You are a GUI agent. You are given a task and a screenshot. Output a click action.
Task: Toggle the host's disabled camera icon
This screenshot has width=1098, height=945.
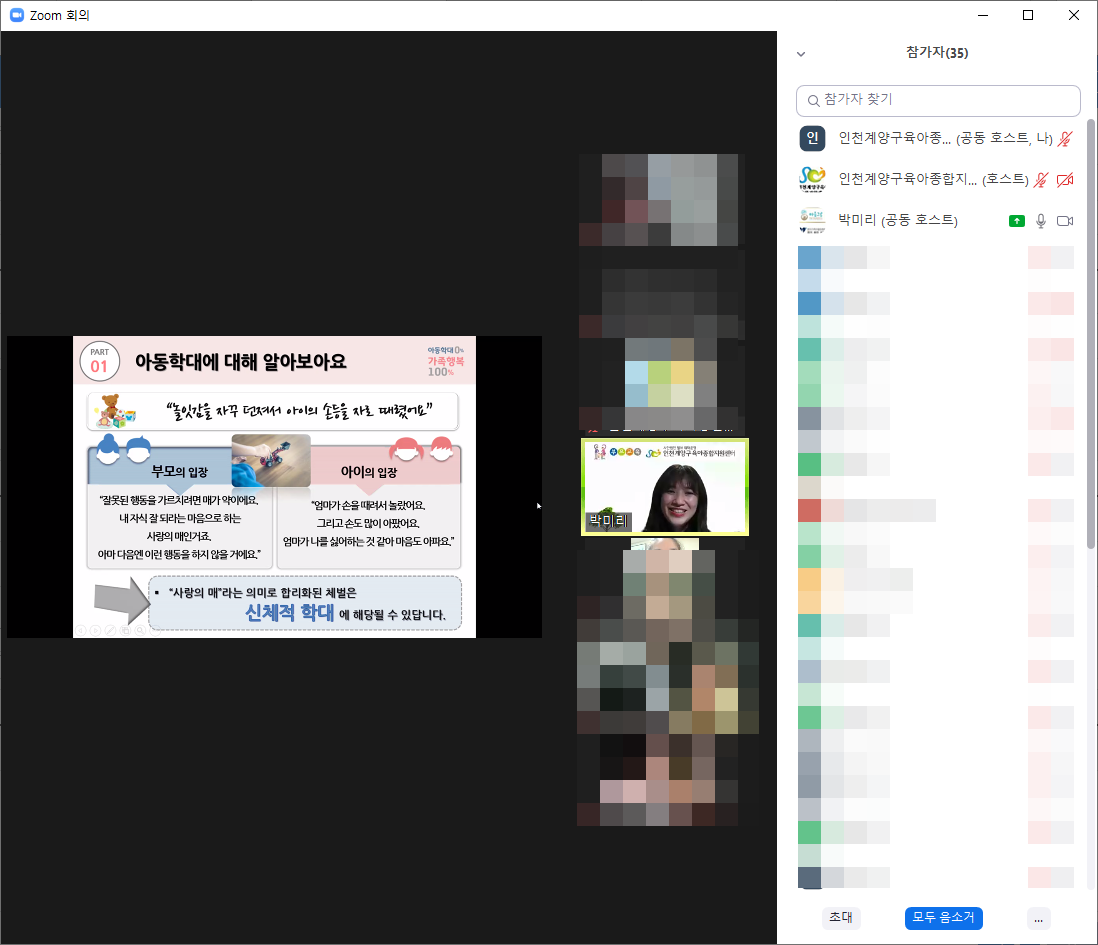(1065, 180)
